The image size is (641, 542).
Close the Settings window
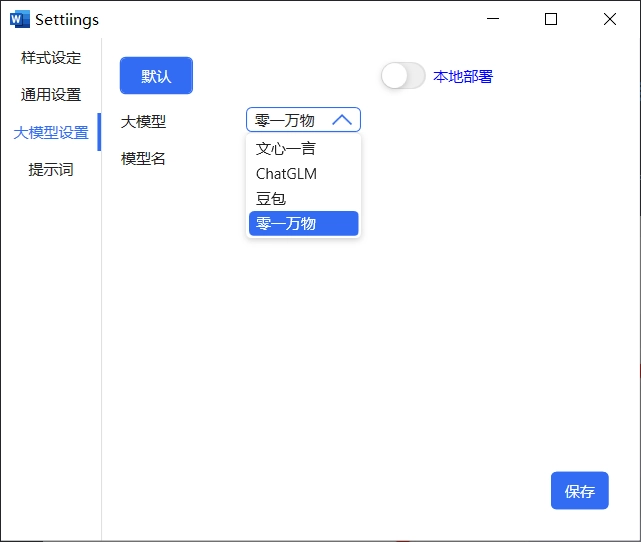(610, 19)
